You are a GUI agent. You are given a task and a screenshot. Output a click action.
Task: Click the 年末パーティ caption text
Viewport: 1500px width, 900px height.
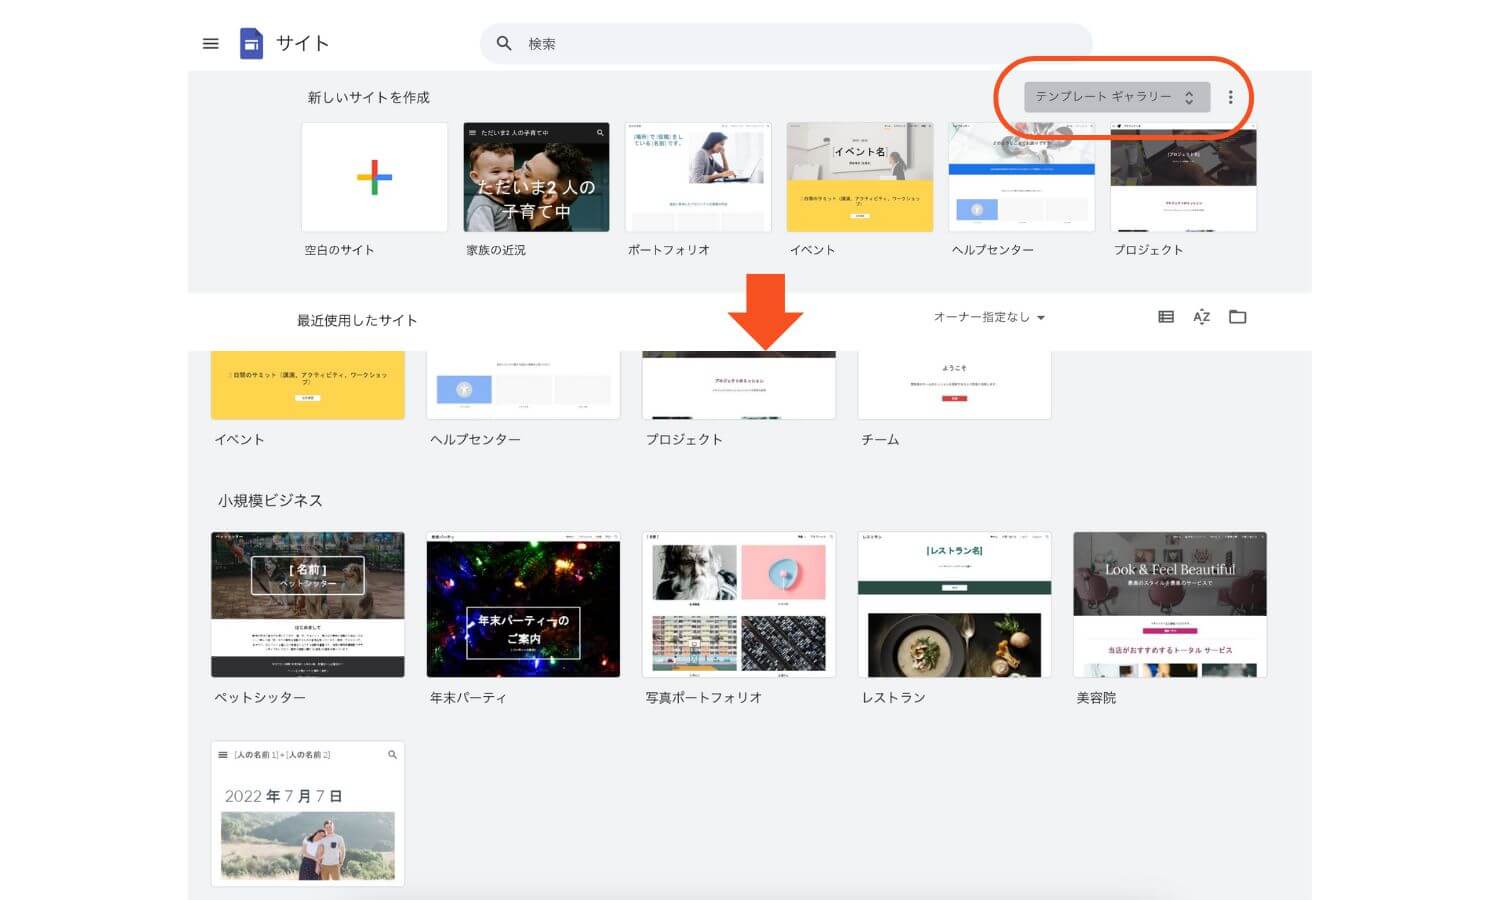[x=468, y=697]
